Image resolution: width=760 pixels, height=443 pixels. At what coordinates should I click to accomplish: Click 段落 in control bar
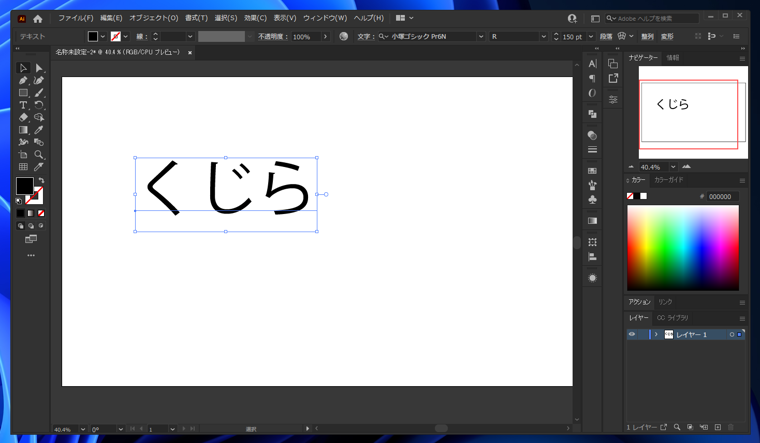coord(606,36)
